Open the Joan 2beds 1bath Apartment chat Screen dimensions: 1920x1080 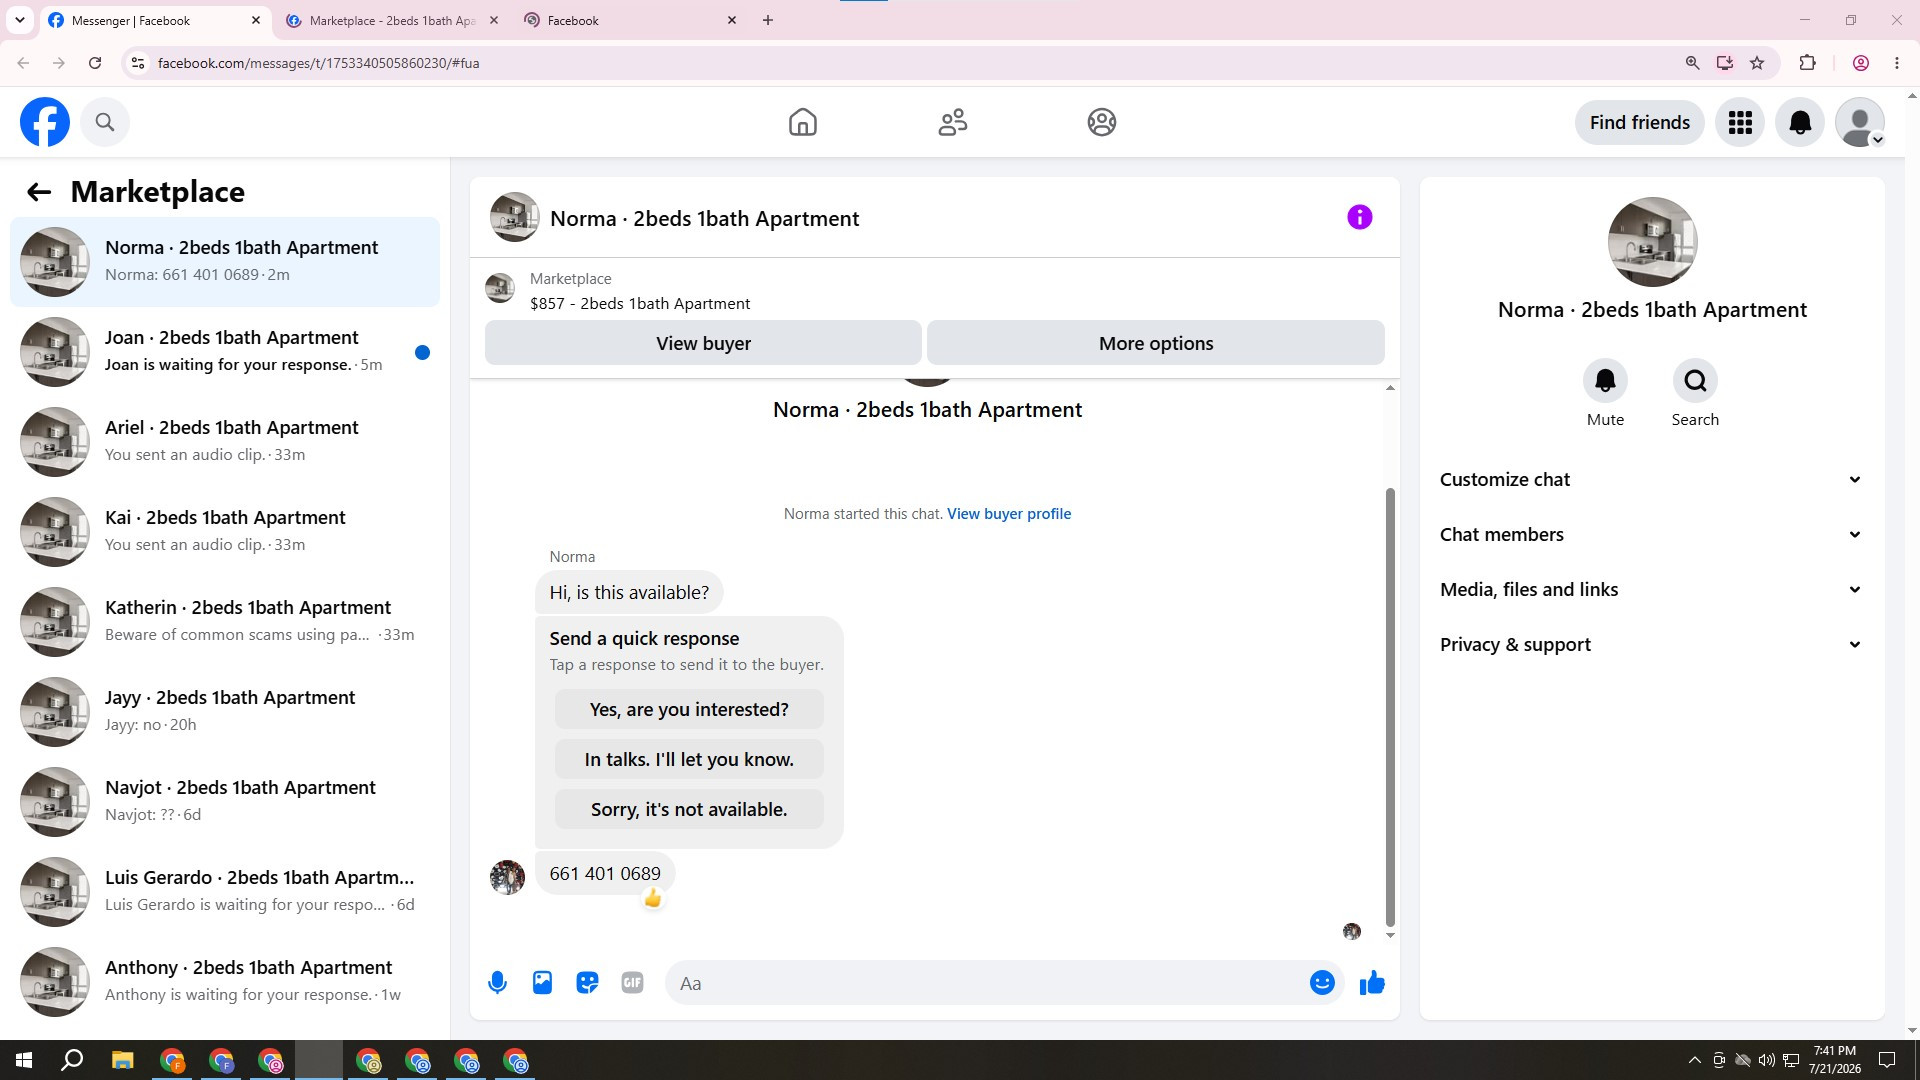(225, 351)
